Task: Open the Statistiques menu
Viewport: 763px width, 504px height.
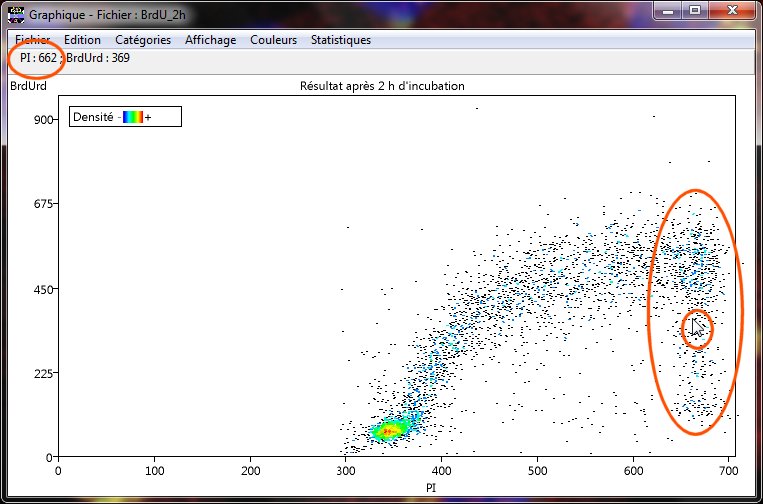Action: point(341,40)
